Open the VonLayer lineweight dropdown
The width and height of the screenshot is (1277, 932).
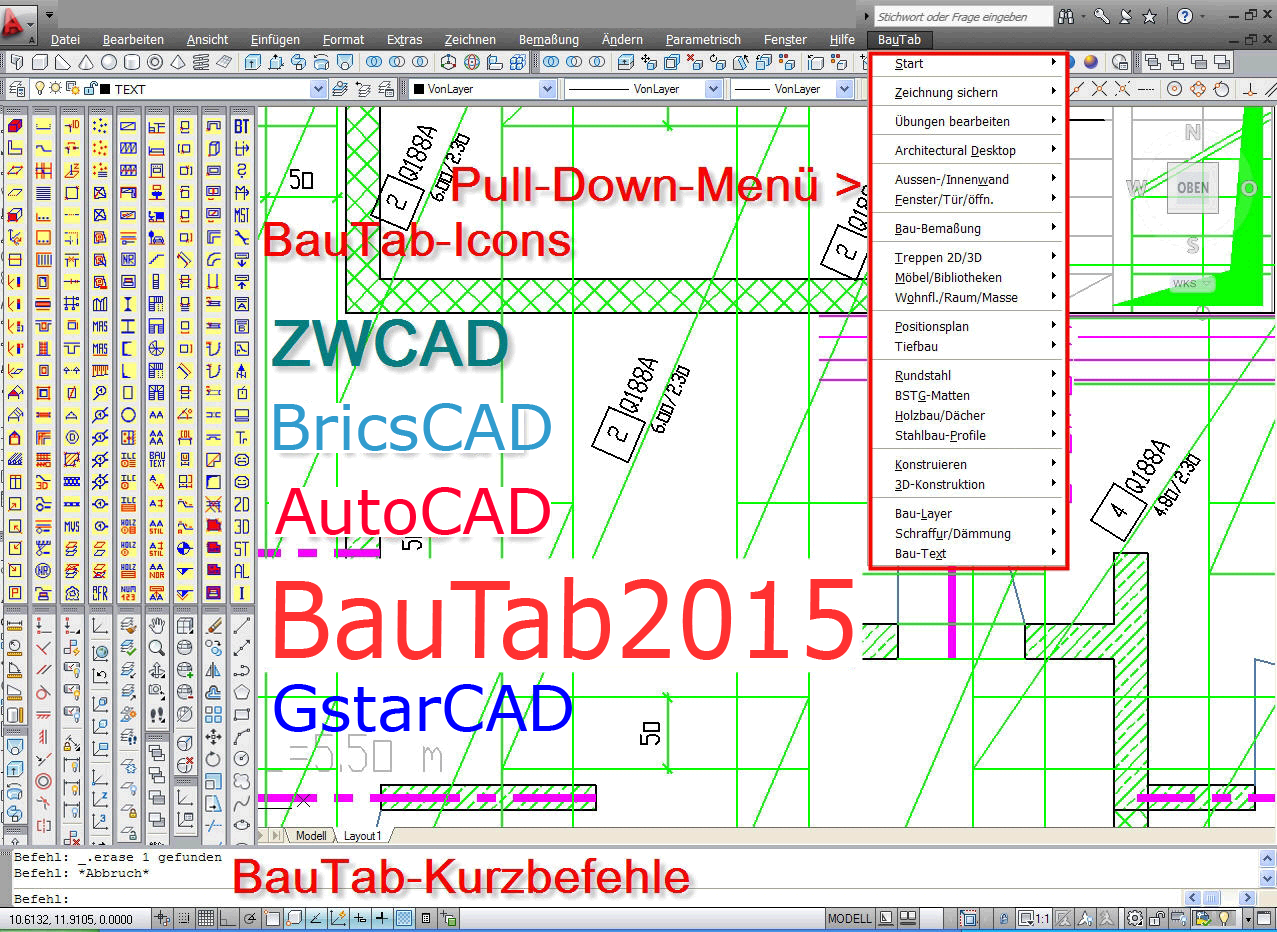(846, 89)
